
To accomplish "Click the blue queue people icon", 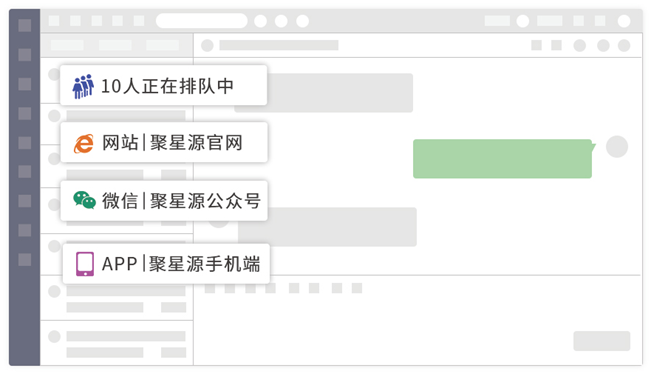I will click(x=83, y=86).
